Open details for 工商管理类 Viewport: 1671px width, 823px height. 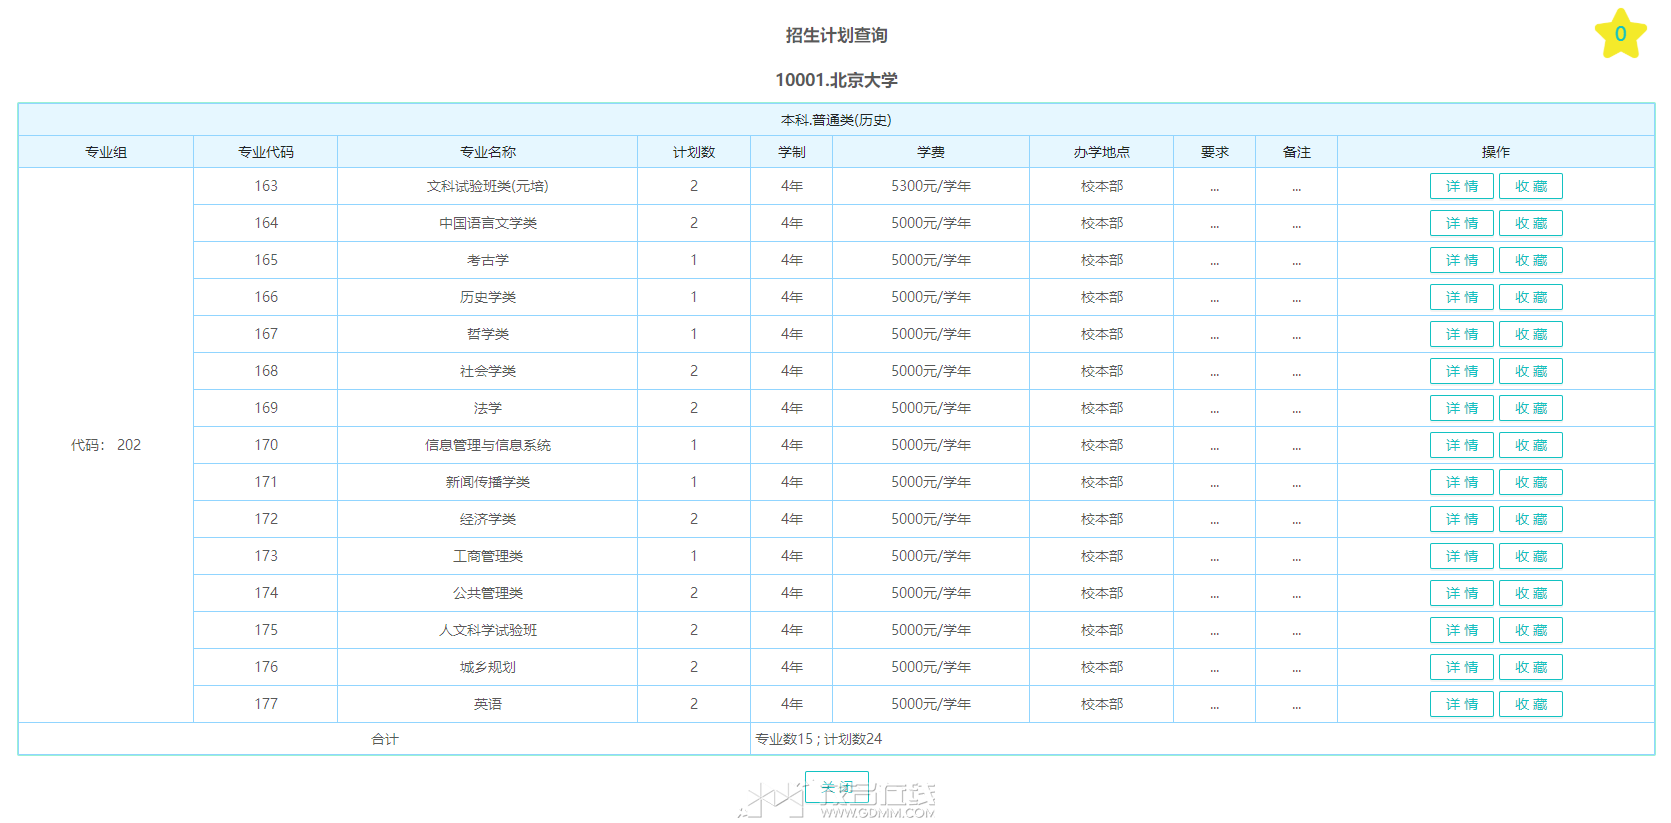tap(1461, 556)
